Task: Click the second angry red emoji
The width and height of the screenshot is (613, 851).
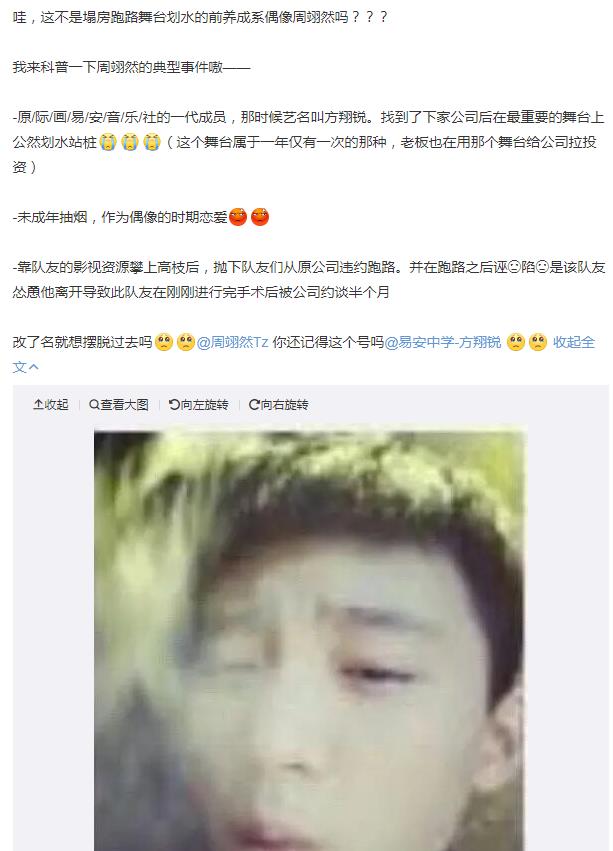Action: [260, 217]
